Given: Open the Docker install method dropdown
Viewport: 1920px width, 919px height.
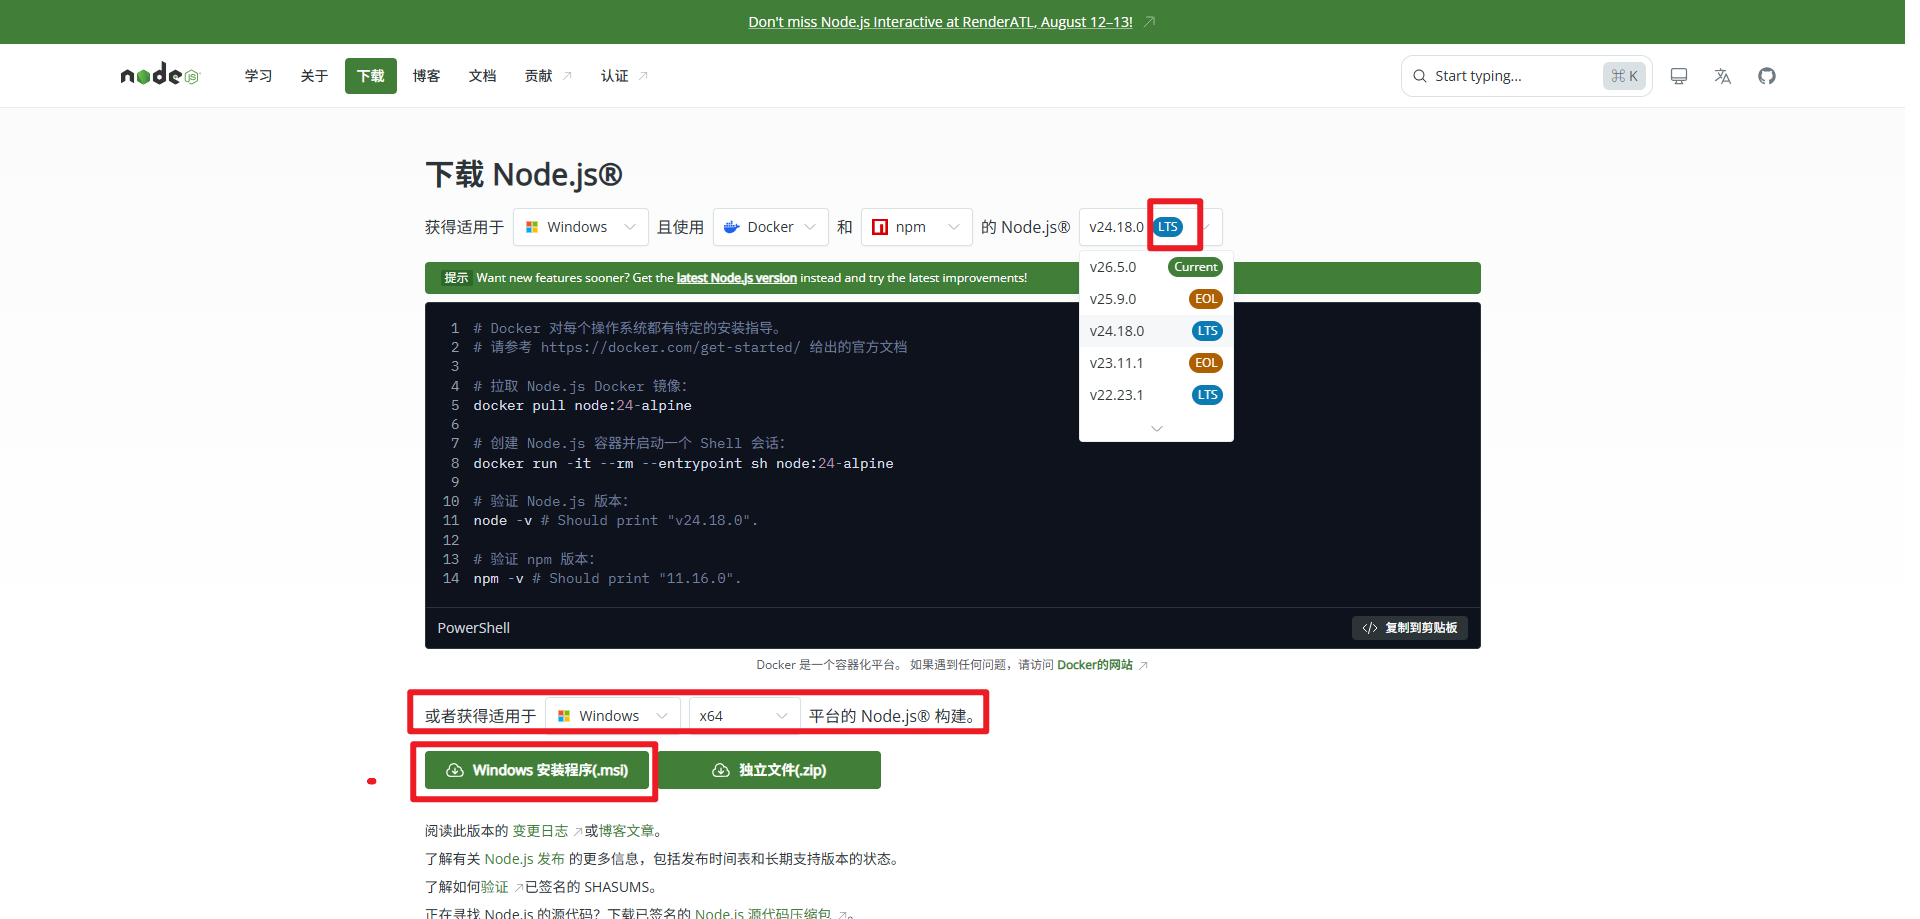Looking at the screenshot, I should (771, 227).
